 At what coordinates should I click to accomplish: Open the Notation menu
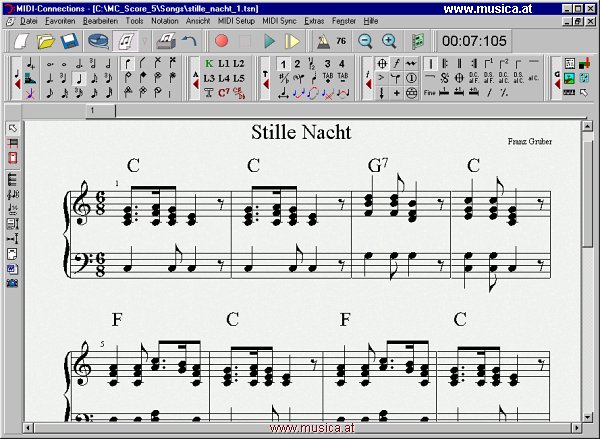coord(165,21)
